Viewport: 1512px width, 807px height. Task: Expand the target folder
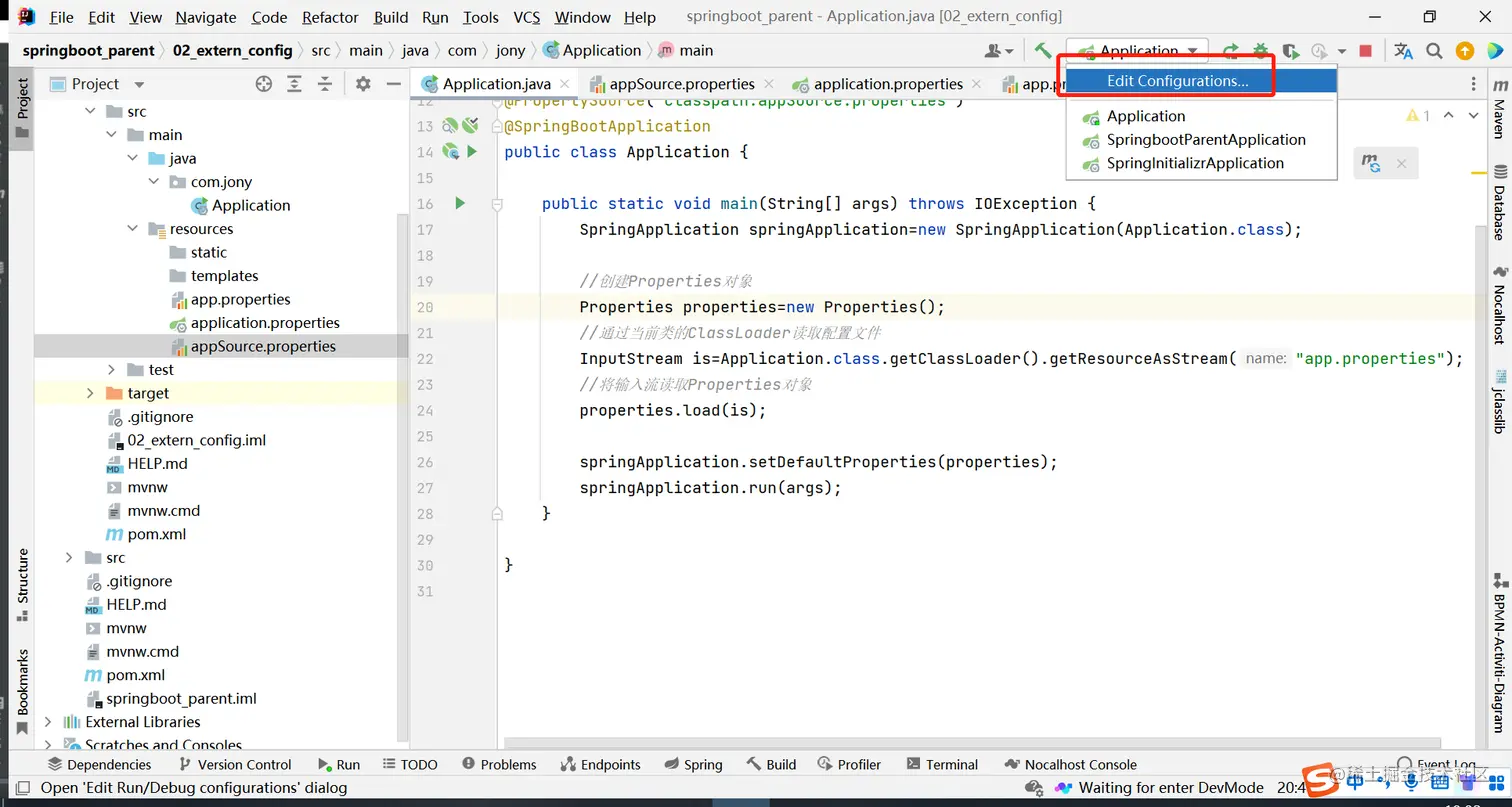click(x=91, y=393)
